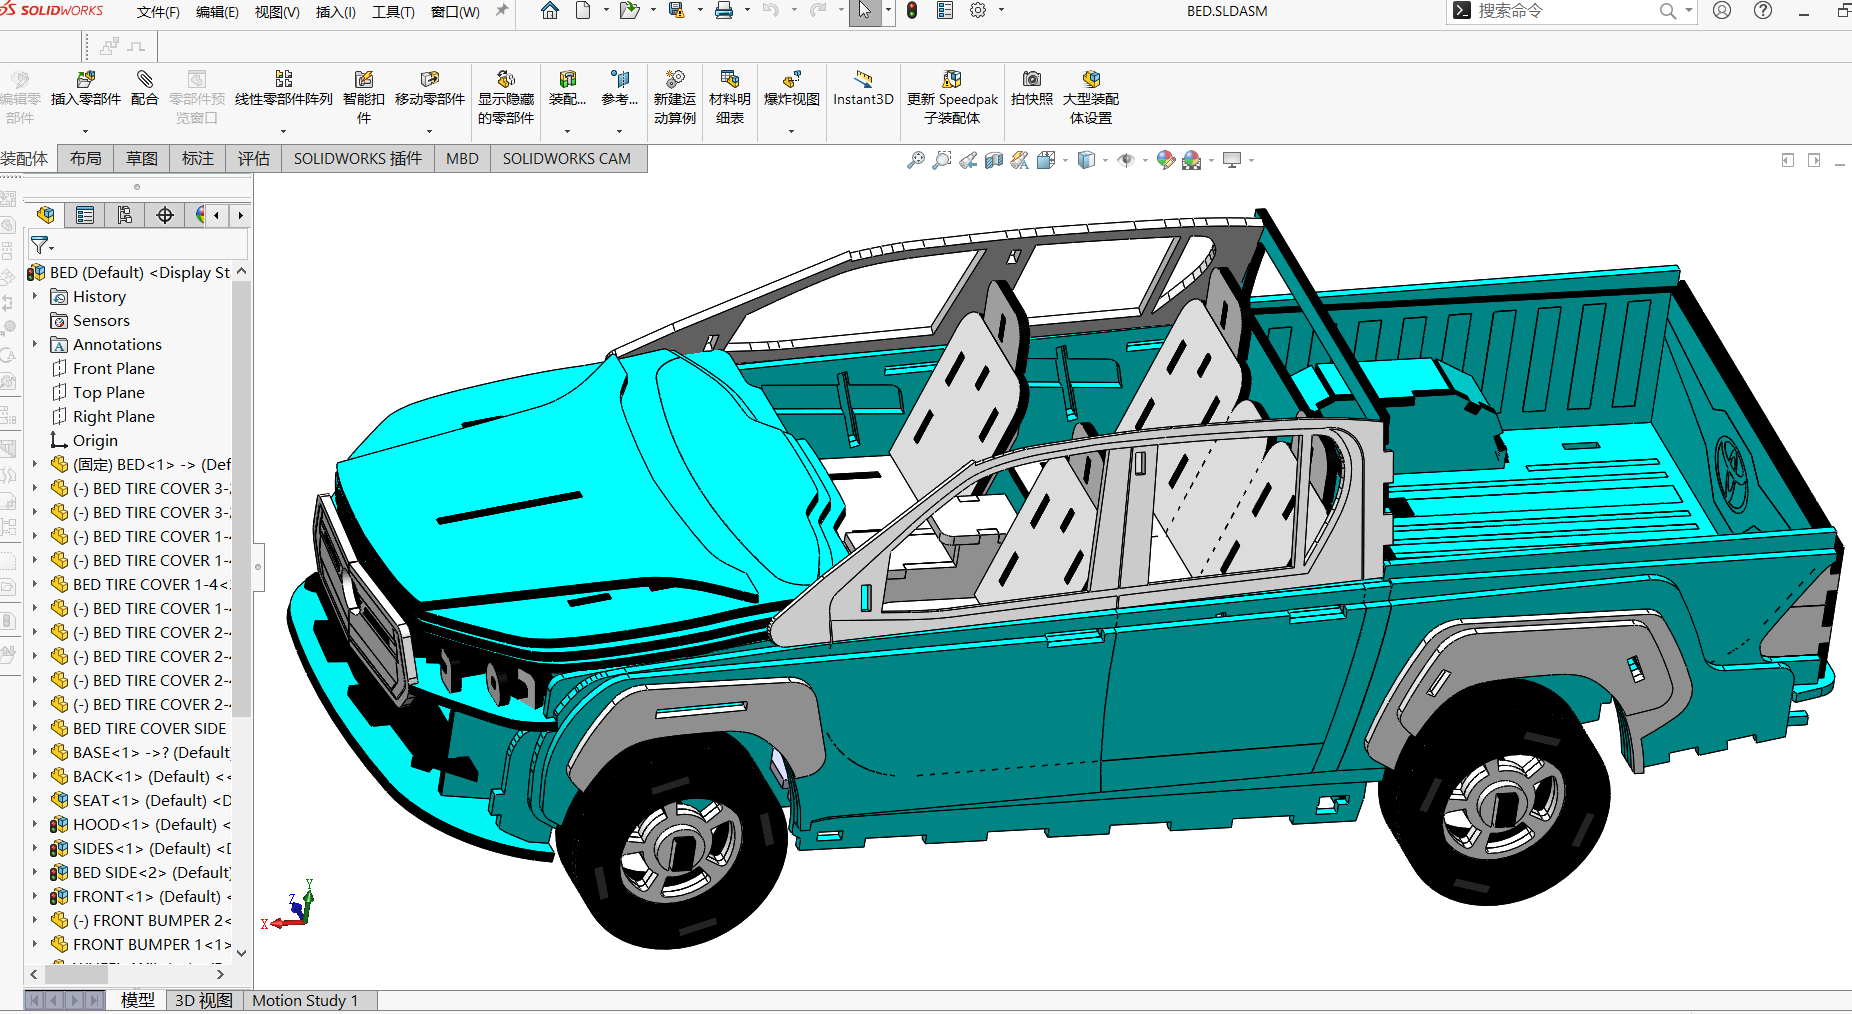The image size is (1852, 1014).
Task: Open the 插入(I) menu
Action: [x=336, y=12]
